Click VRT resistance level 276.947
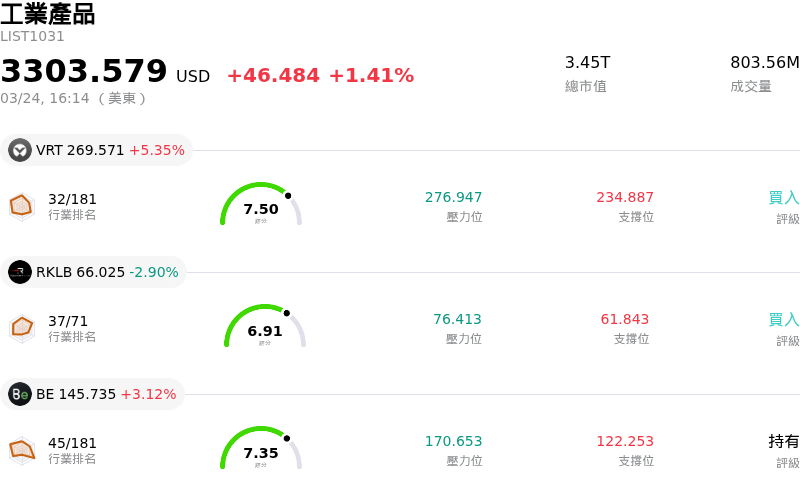 [x=453, y=197]
